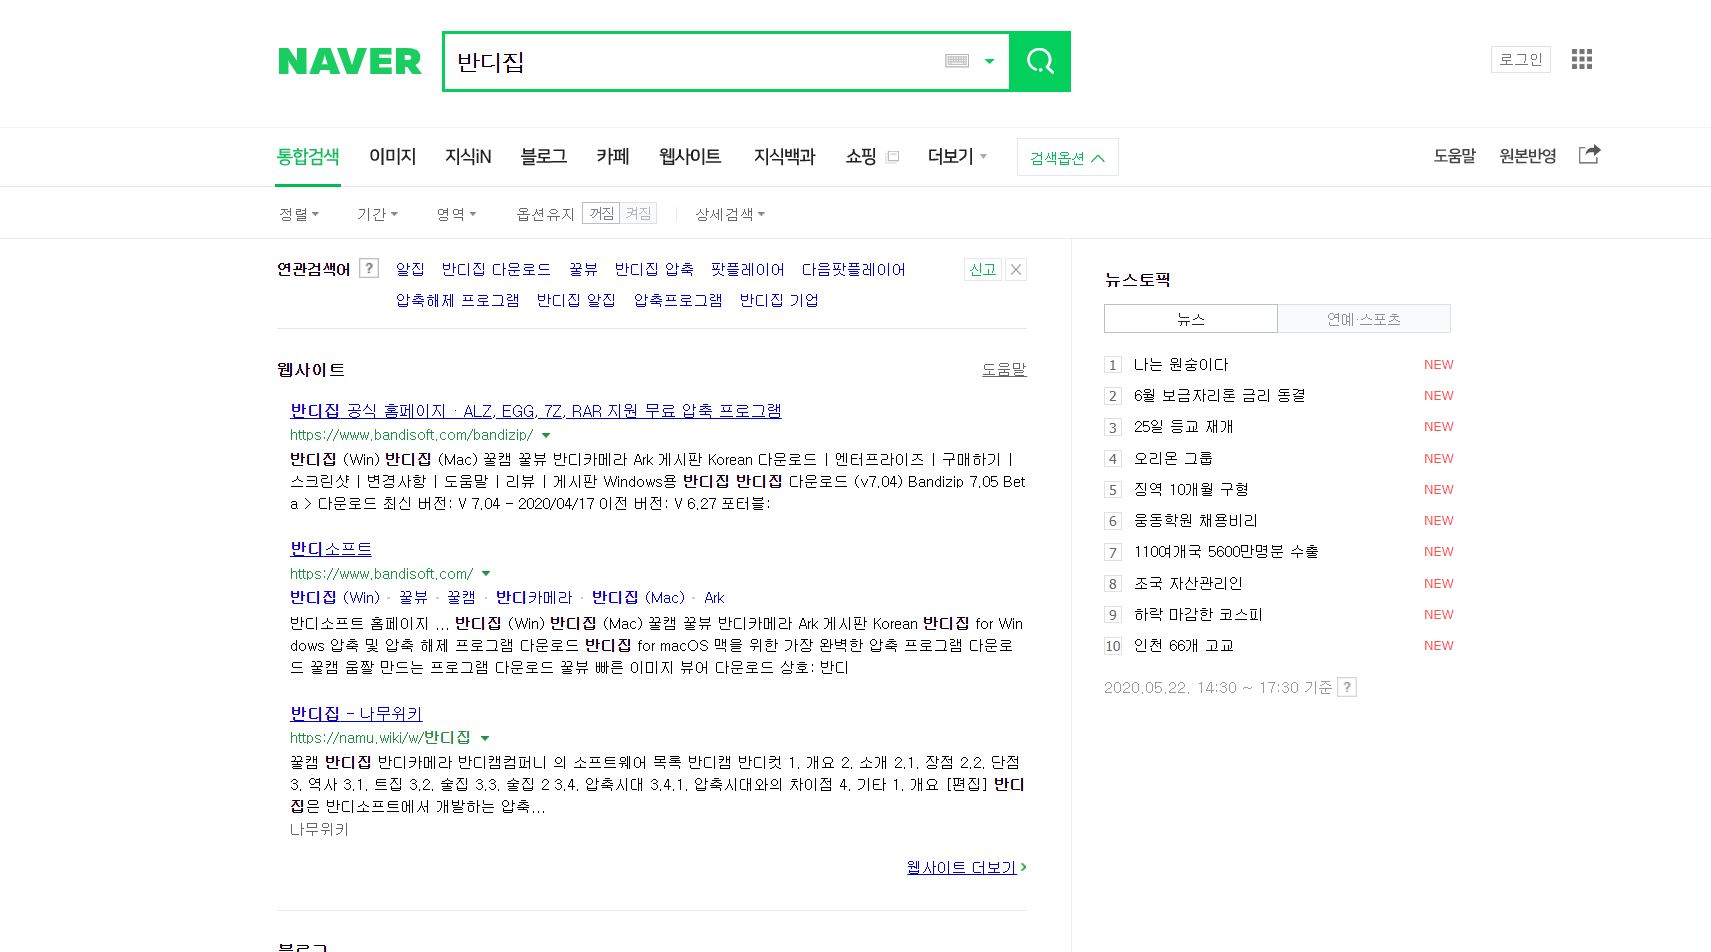1711x952 pixels.
Task: Click the 반디카메라 sublink
Action: (534, 597)
